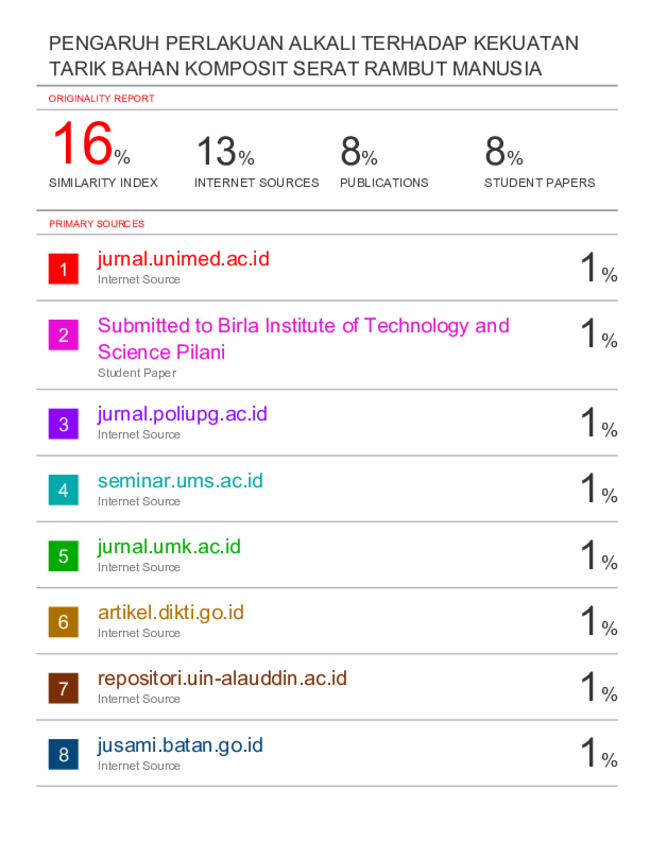Open the jurnal.umk.ac.id source link

[169, 547]
